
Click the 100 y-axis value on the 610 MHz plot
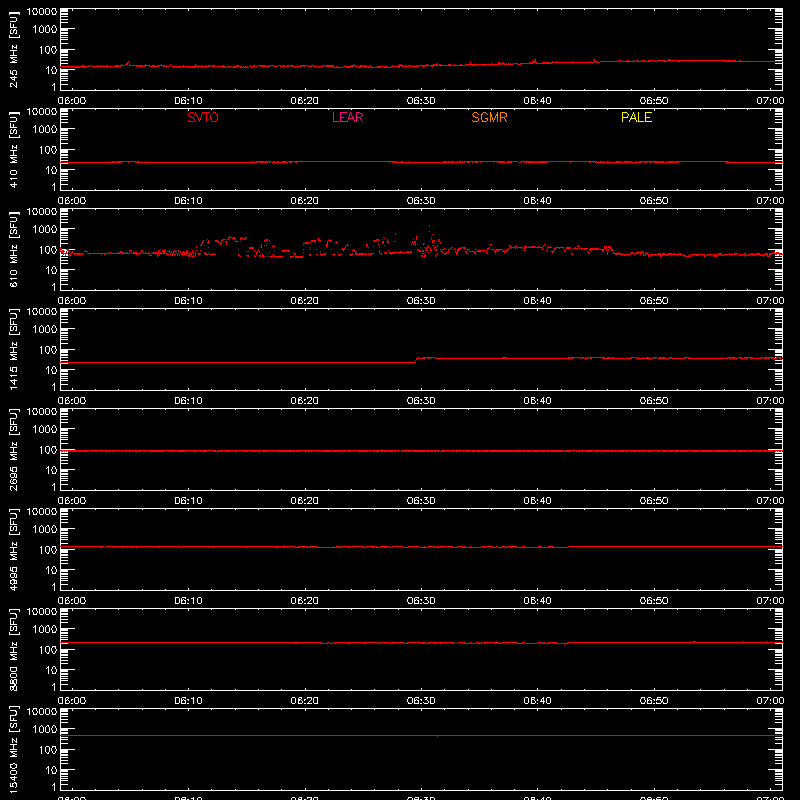tap(48, 250)
